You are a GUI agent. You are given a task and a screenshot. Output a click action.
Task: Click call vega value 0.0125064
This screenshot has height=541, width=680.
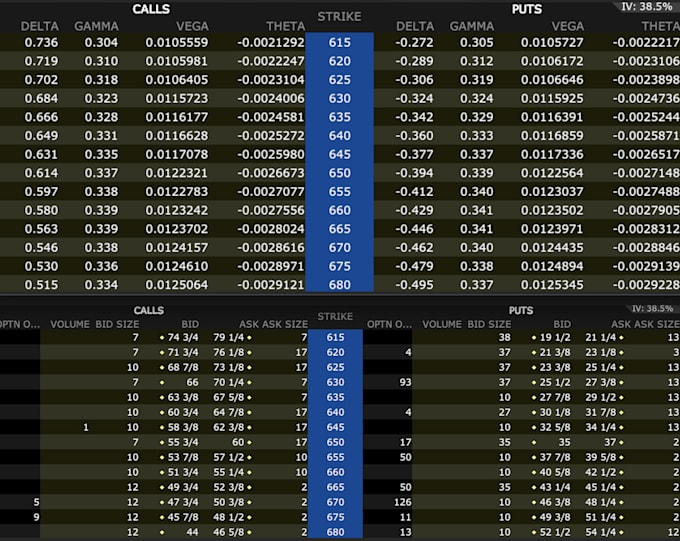coord(177,285)
